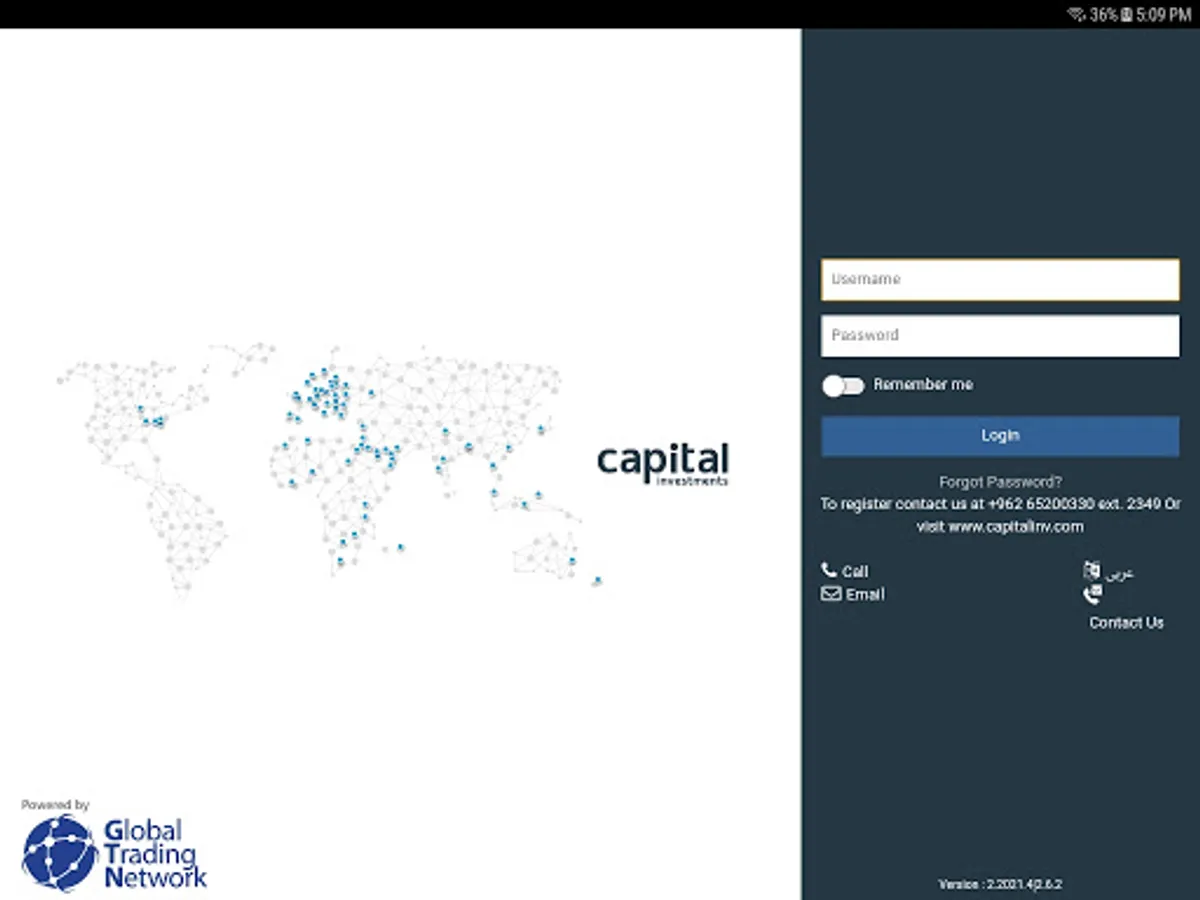Click the Contact Us link
Screen dimensions: 1200x900
1126,622
